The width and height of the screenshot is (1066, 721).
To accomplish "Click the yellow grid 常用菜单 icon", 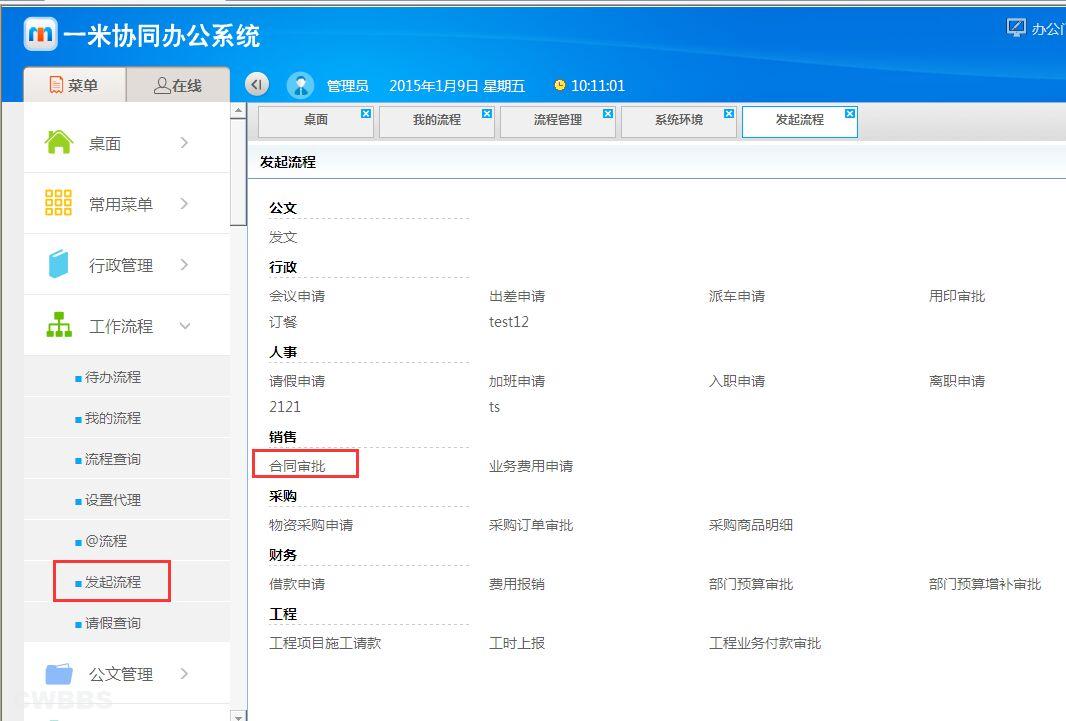I will coord(58,203).
